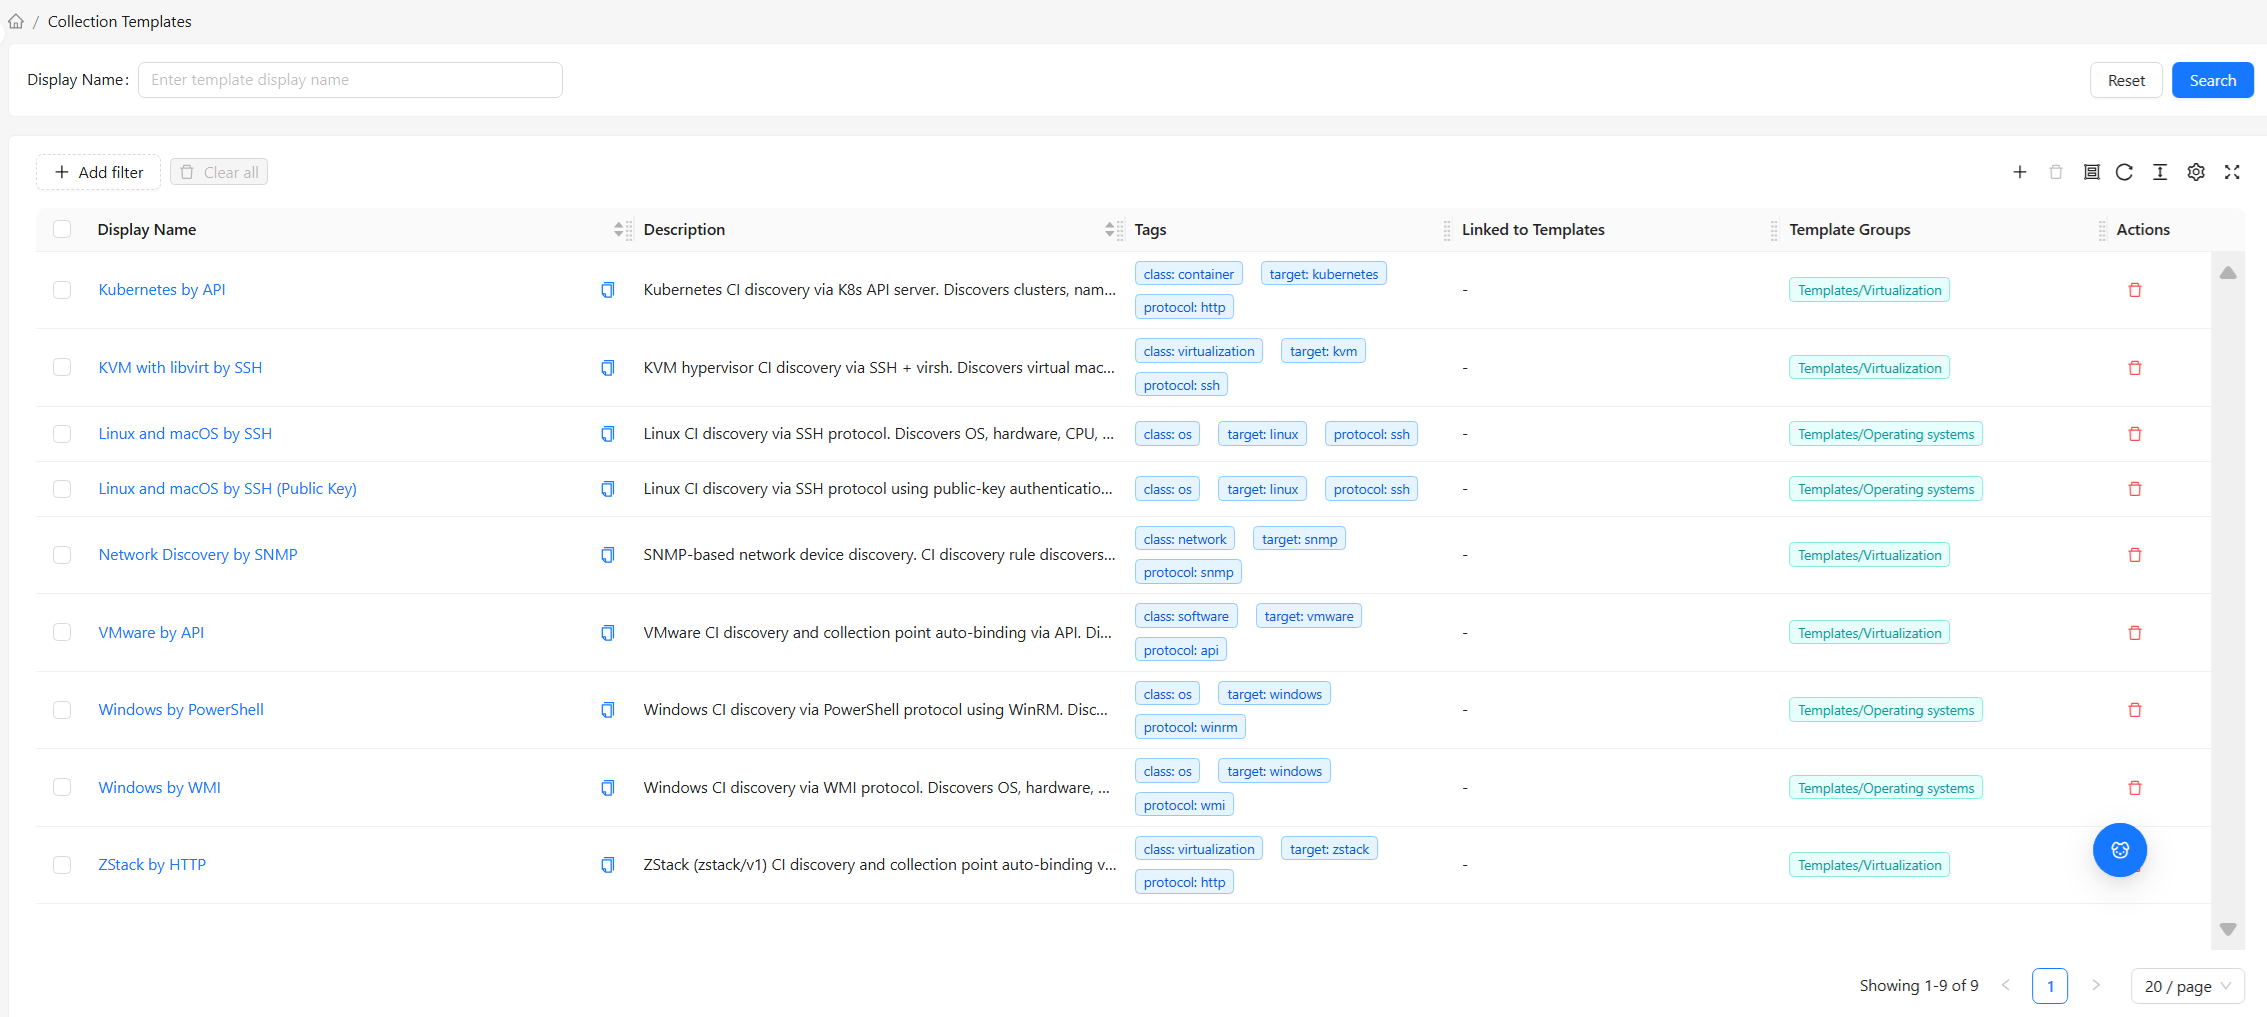Delete KVM with libvirt by SSH template

pos(2135,368)
